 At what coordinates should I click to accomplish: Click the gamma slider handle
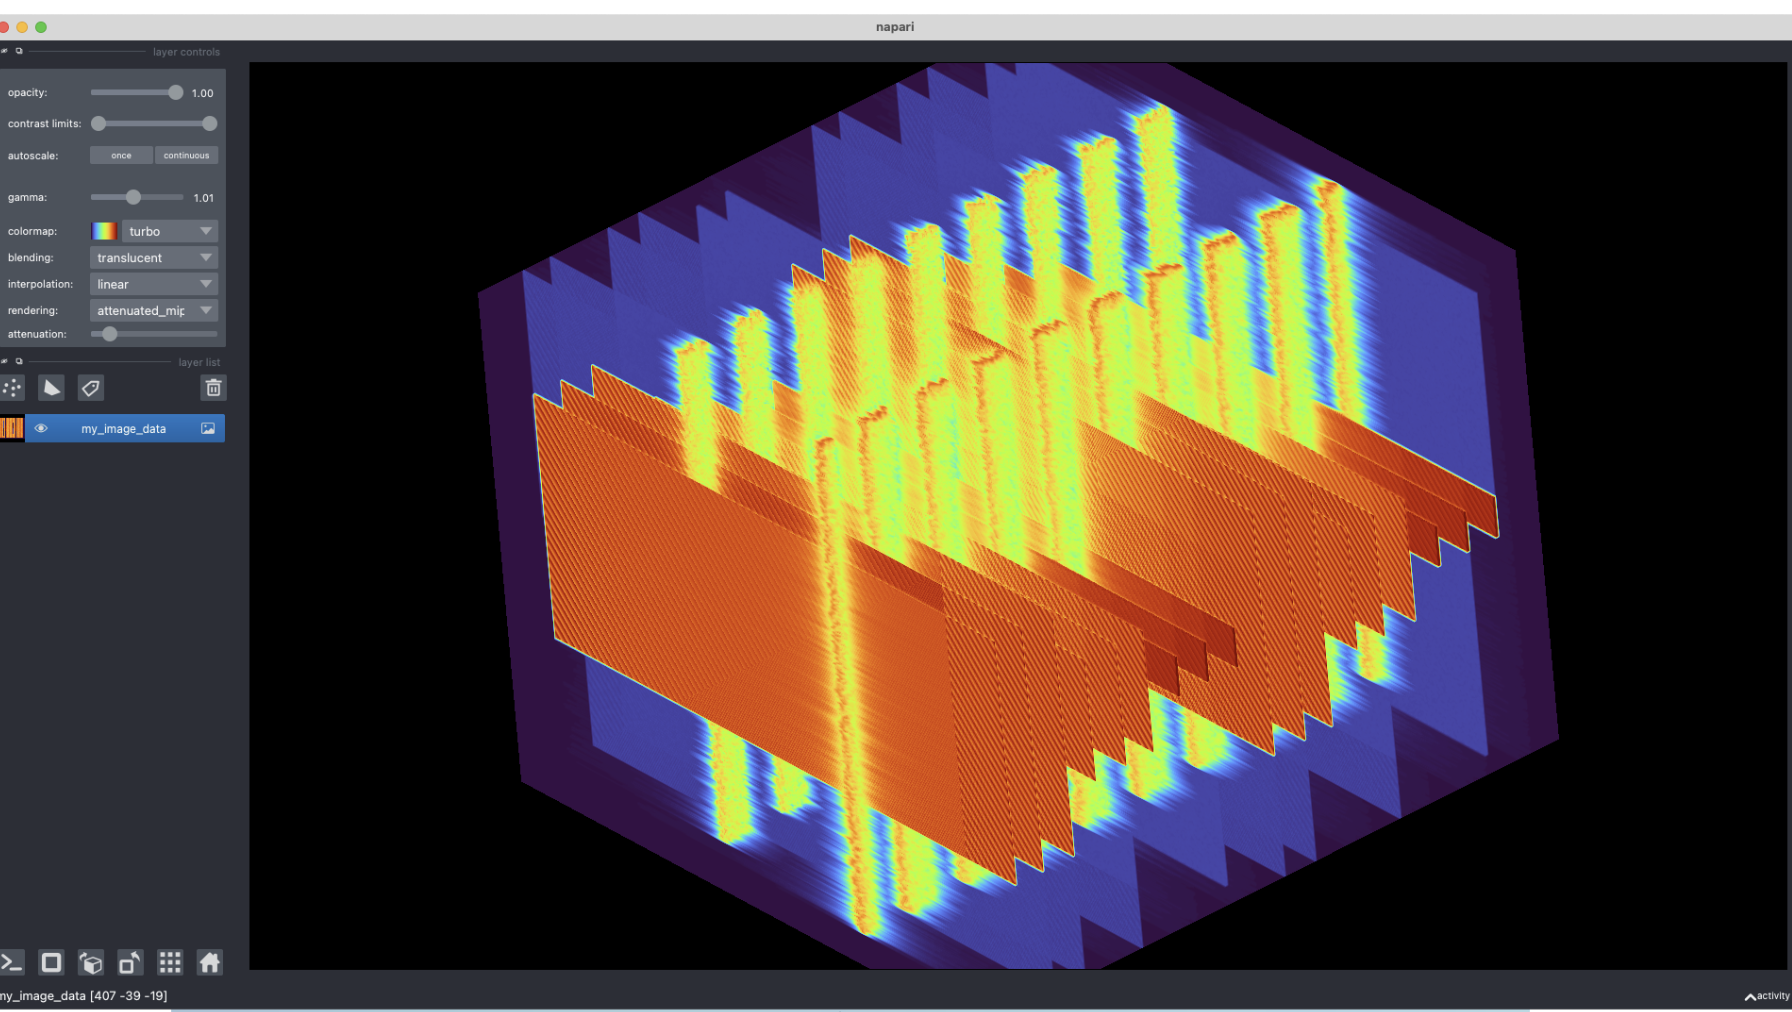click(133, 197)
